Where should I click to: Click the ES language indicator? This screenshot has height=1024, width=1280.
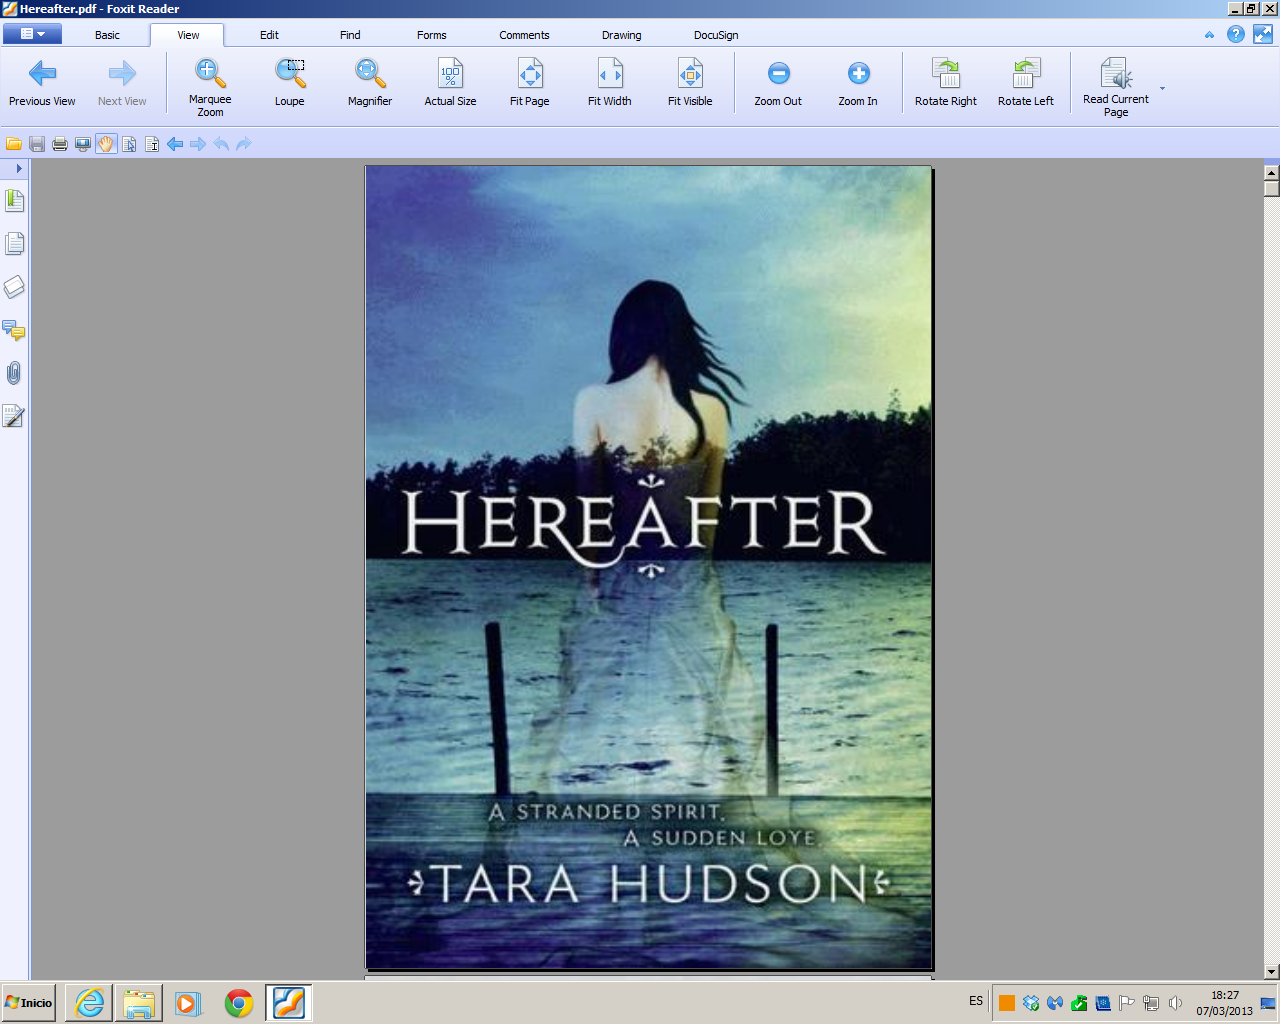click(976, 1001)
